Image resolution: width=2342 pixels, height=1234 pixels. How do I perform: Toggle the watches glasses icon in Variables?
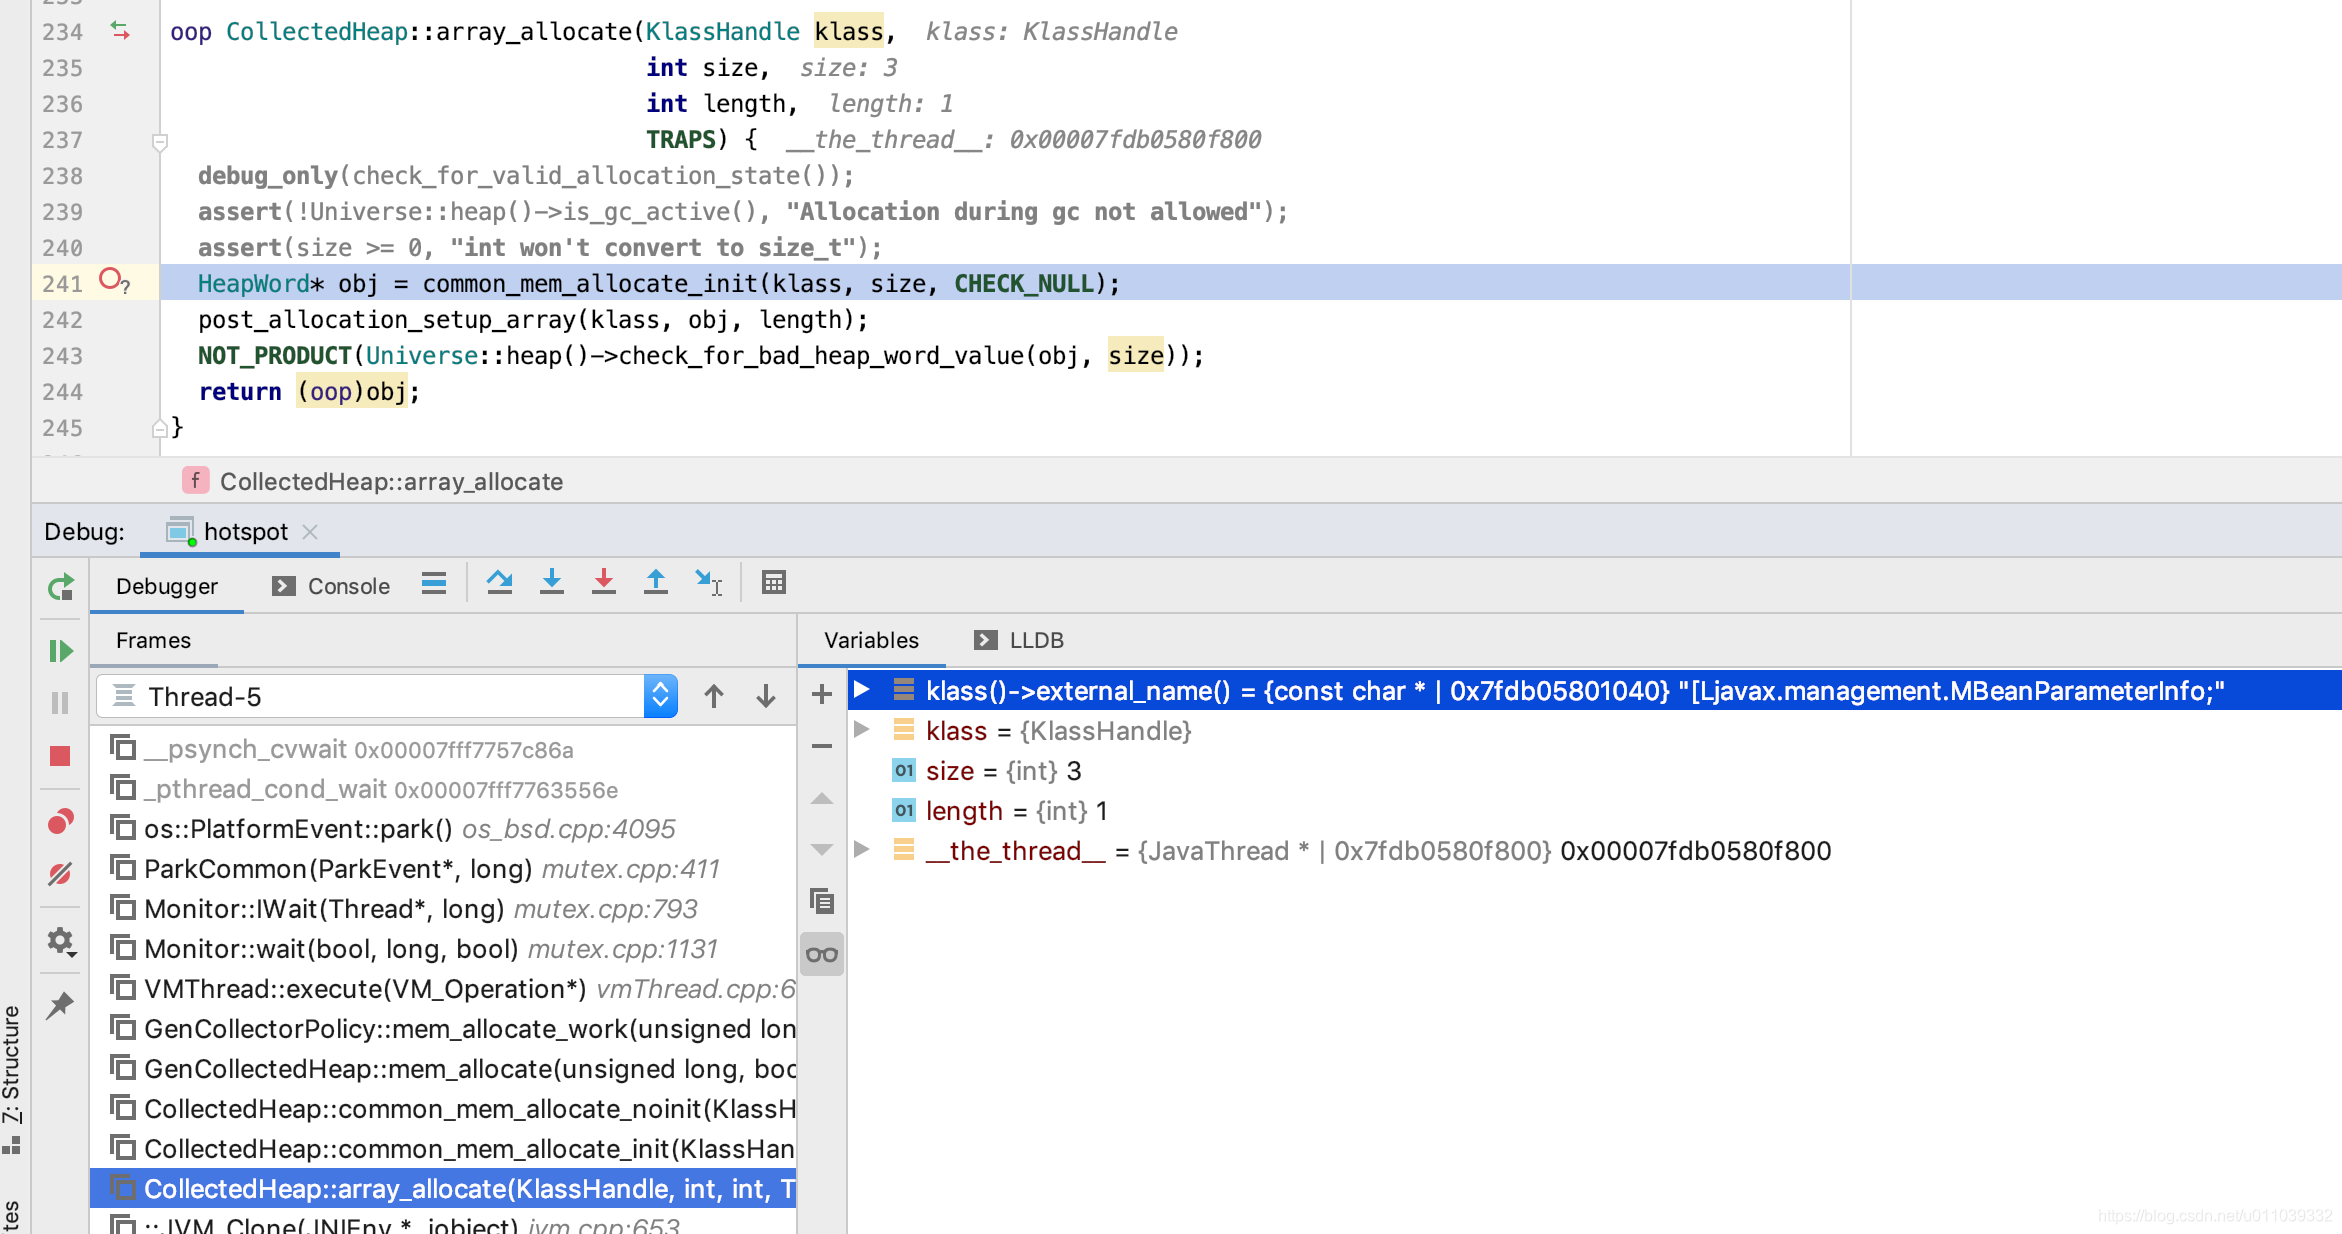pos(822,954)
